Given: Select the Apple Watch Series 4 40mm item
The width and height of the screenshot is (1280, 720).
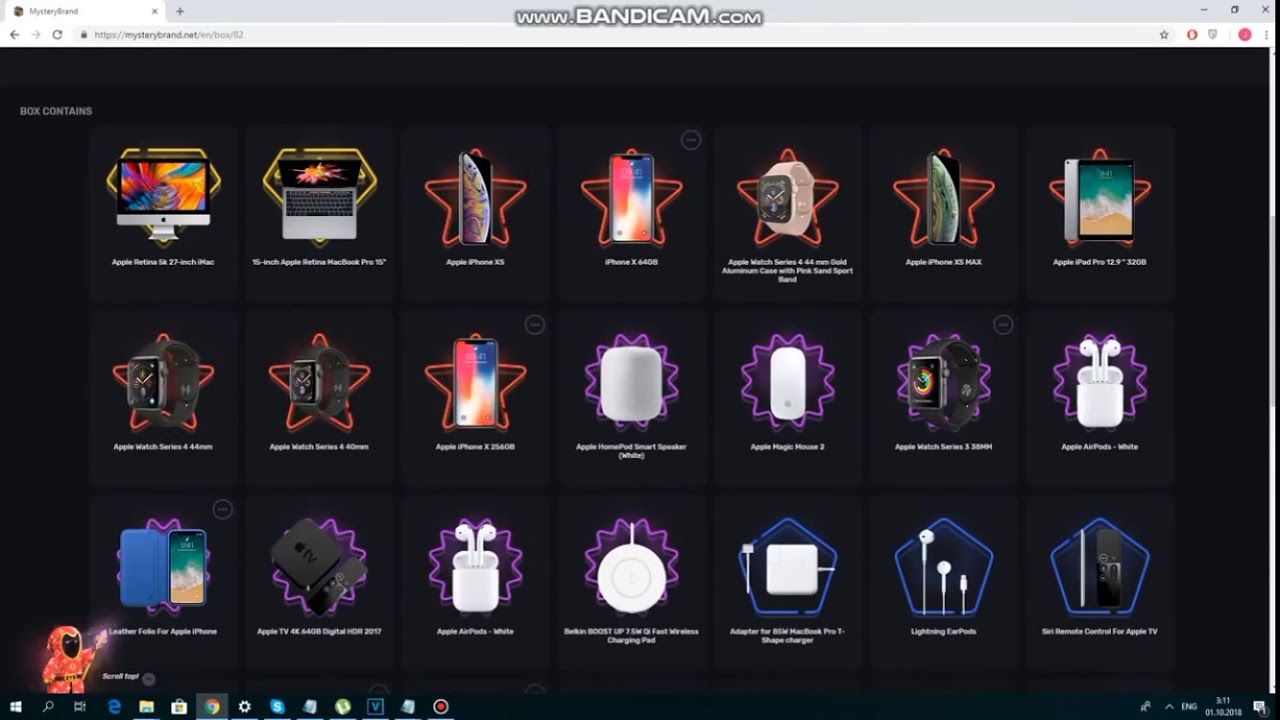Looking at the screenshot, I should click(x=319, y=397).
